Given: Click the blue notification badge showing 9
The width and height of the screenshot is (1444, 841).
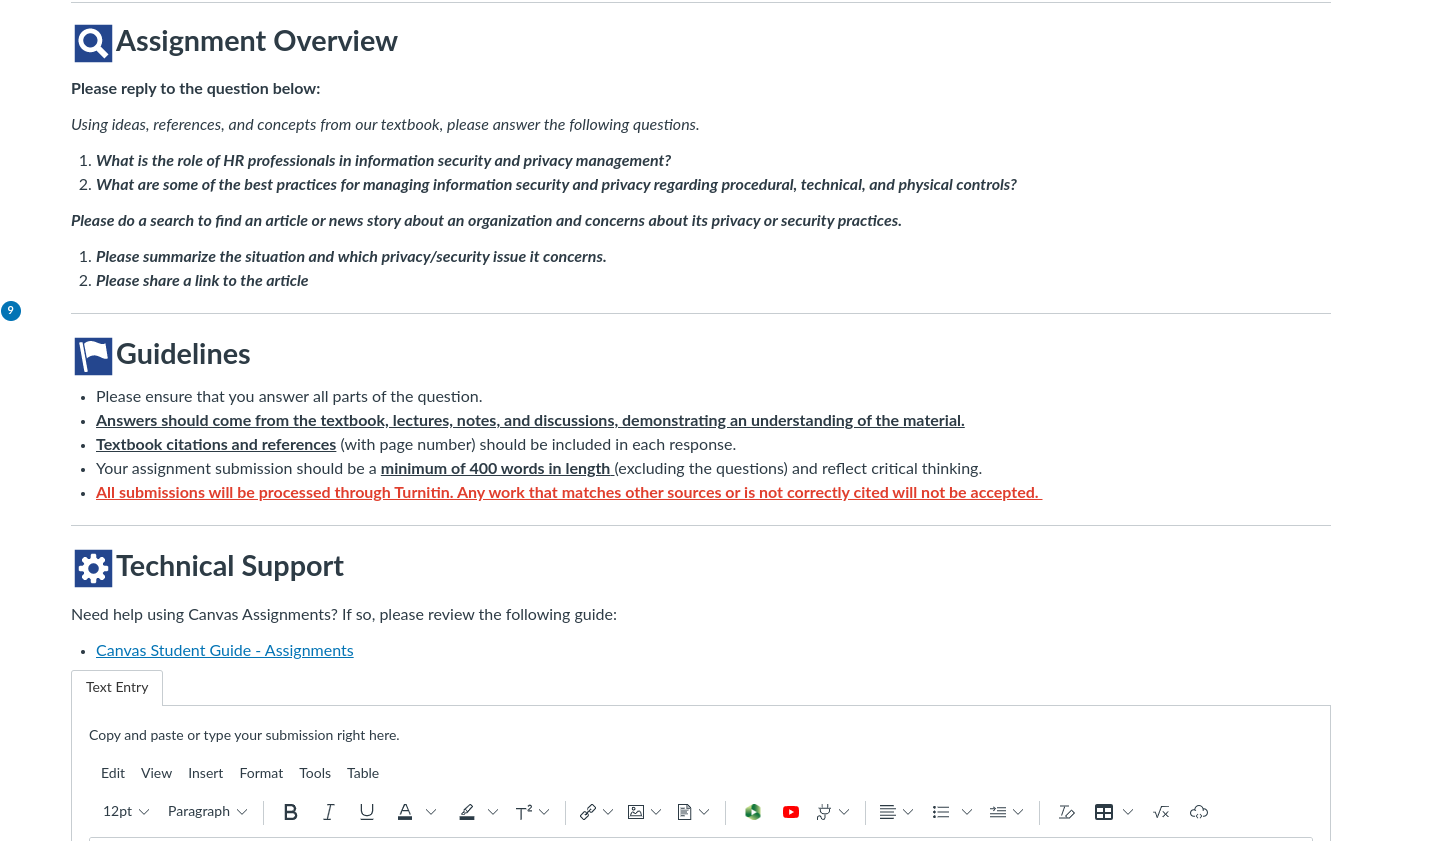Looking at the screenshot, I should 11,311.
